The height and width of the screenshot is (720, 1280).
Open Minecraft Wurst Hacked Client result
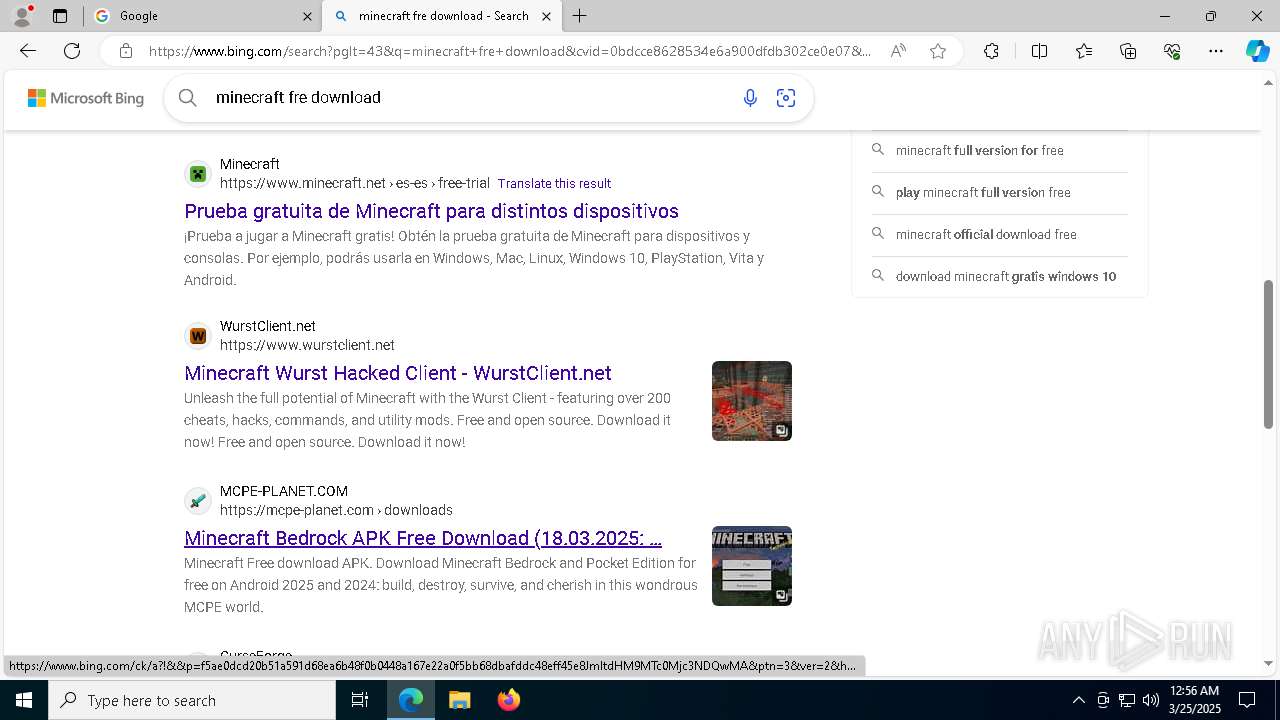(x=398, y=373)
